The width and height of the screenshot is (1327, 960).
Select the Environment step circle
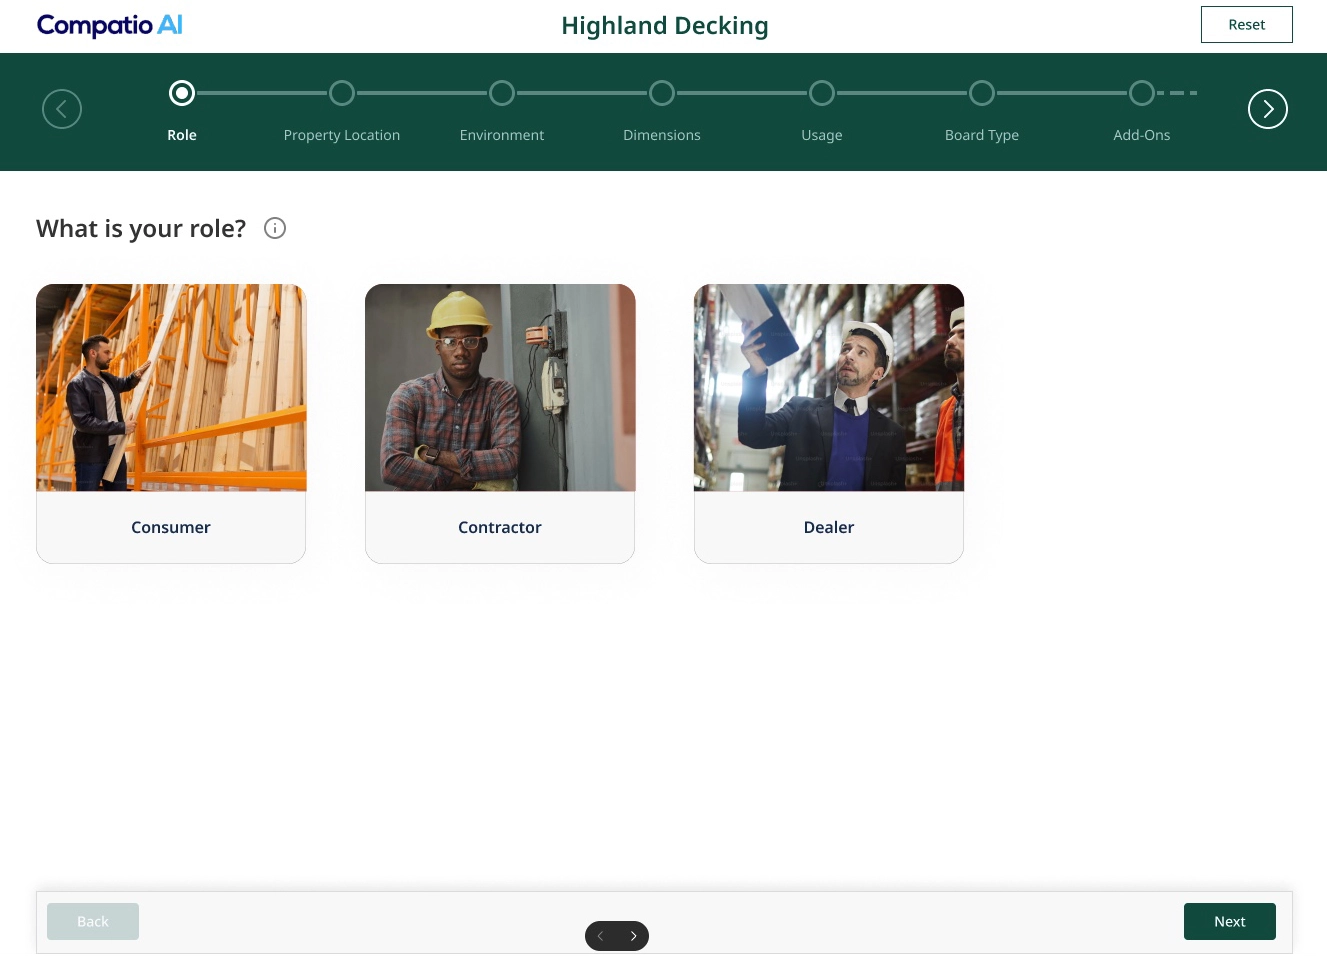[x=502, y=93]
